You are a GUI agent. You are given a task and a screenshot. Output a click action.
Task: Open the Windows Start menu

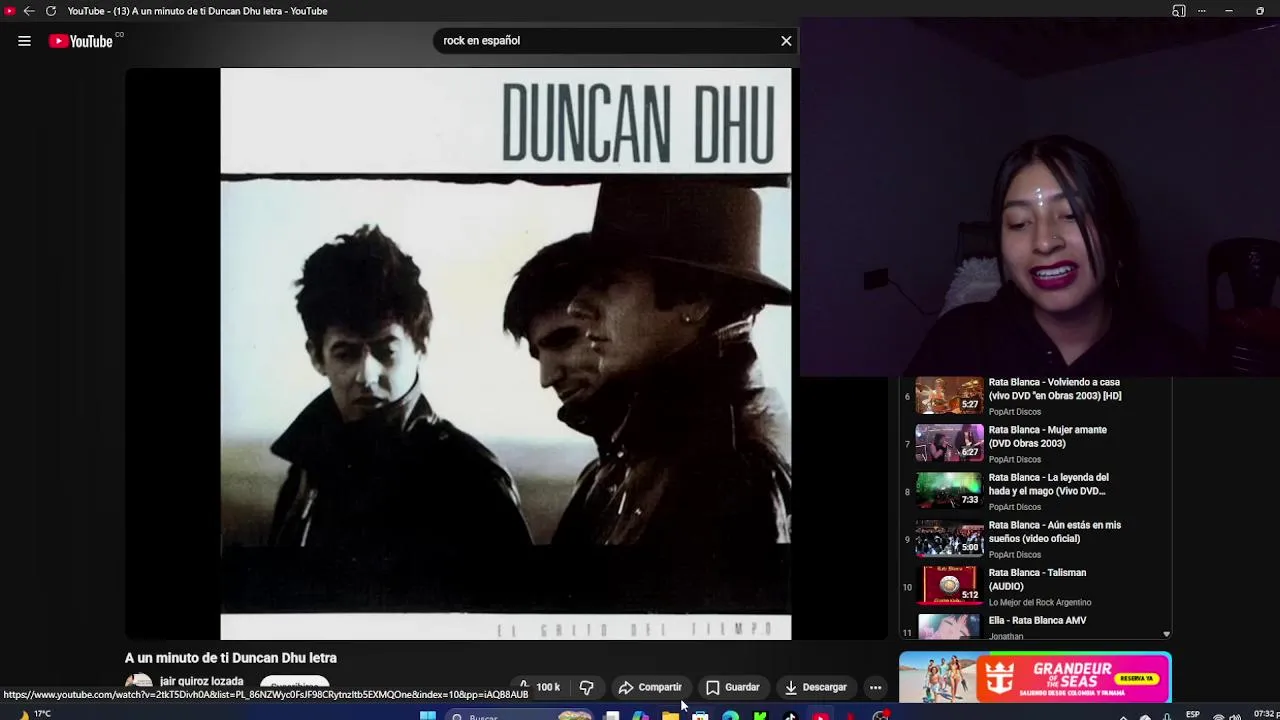pyautogui.click(x=428, y=716)
